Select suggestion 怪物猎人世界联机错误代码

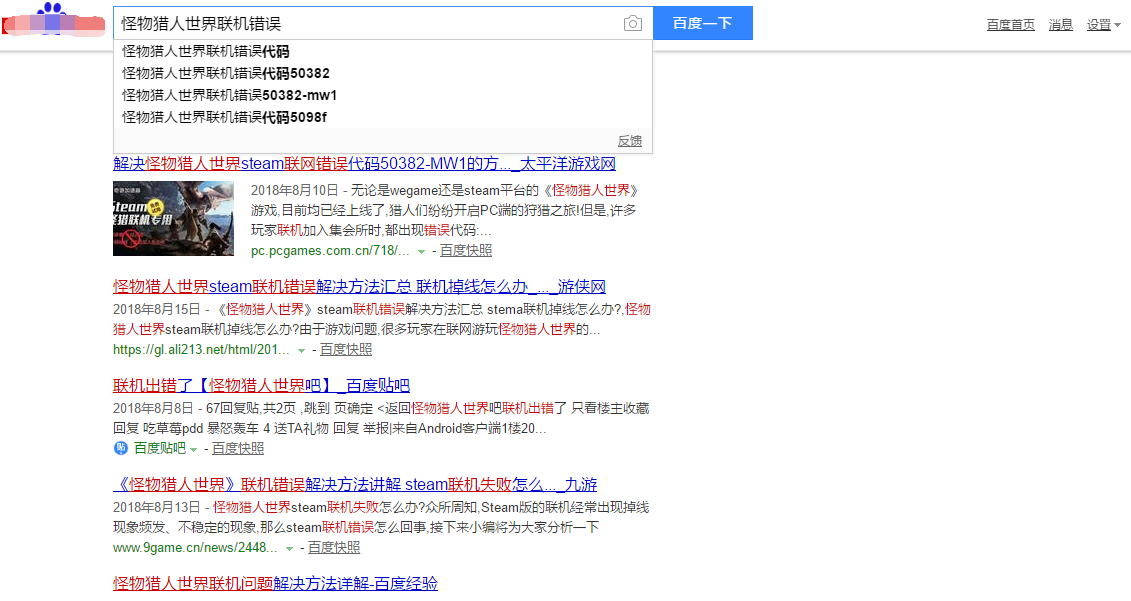pos(383,51)
